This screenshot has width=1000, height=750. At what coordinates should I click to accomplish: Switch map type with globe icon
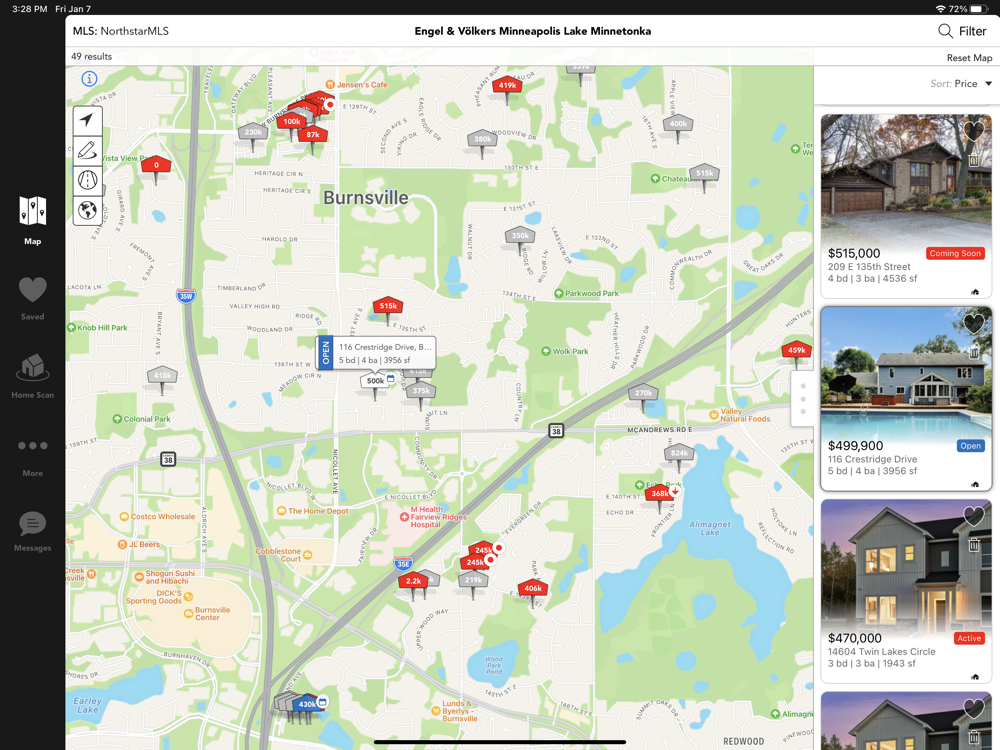click(x=87, y=210)
